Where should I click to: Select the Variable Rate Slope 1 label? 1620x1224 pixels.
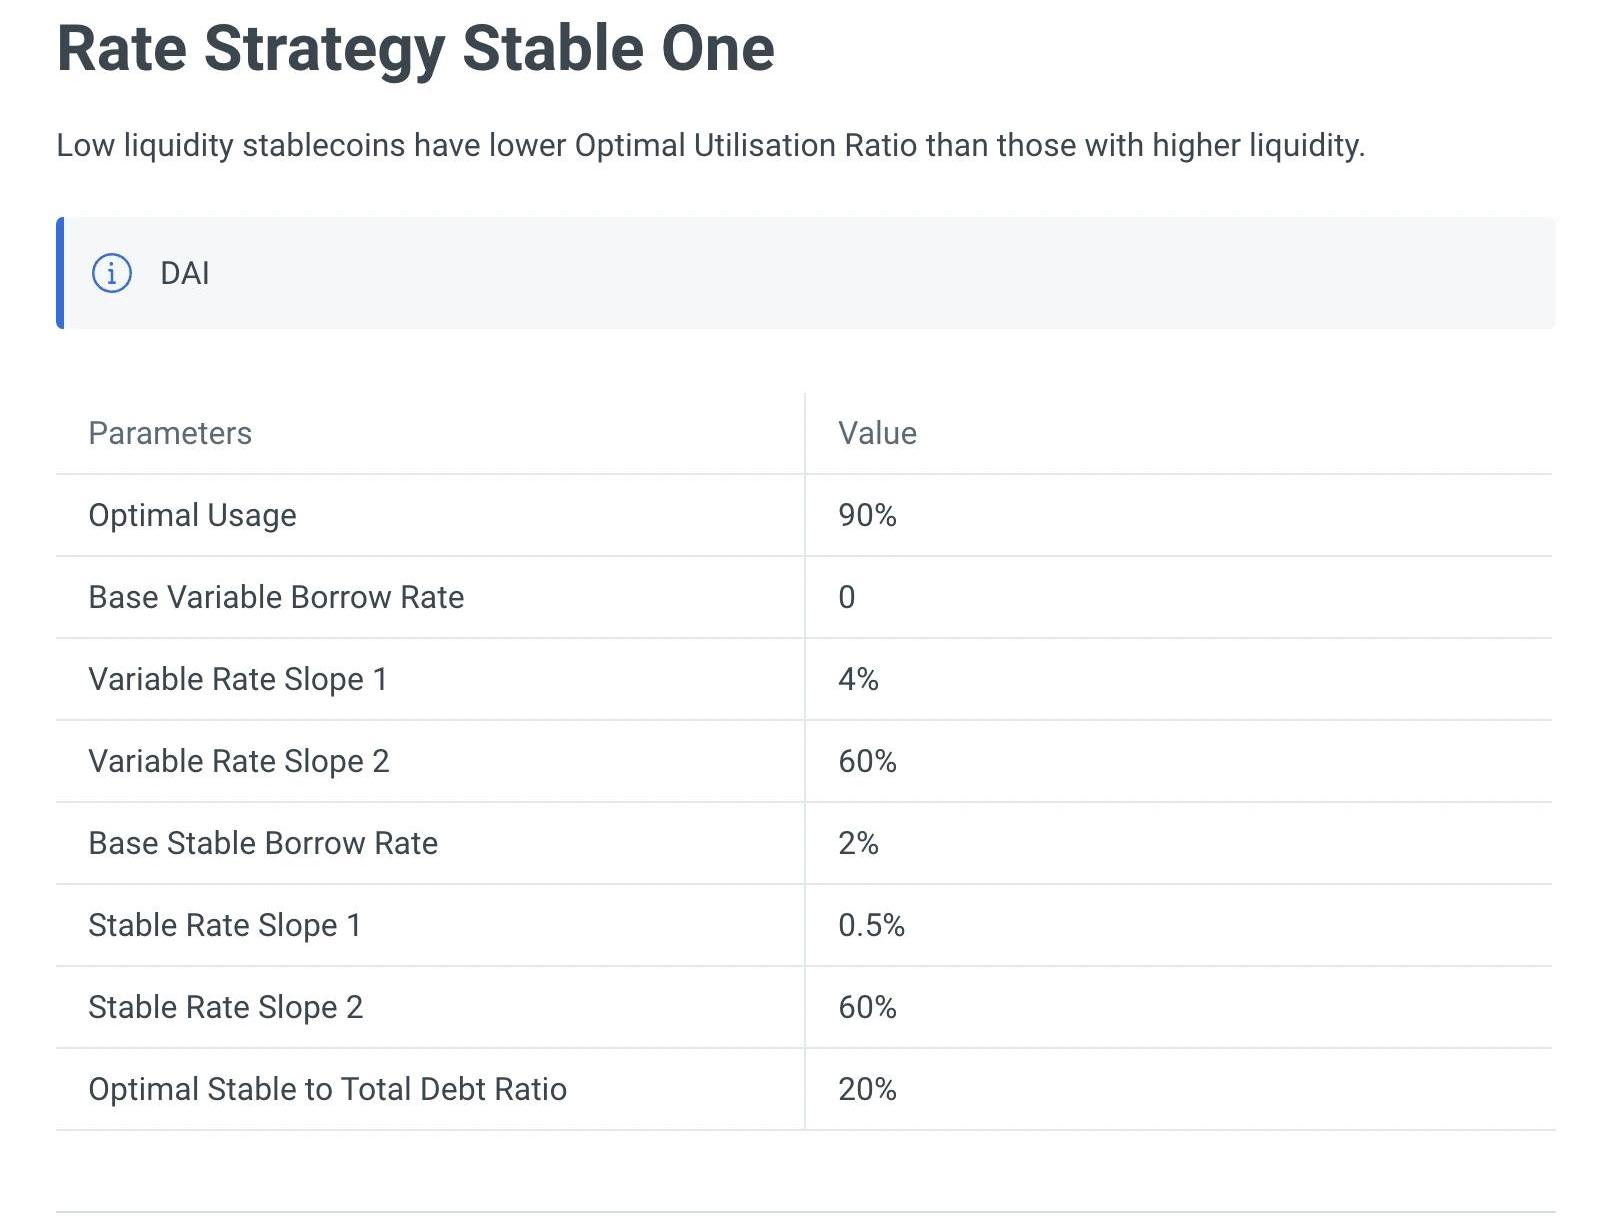tap(238, 679)
